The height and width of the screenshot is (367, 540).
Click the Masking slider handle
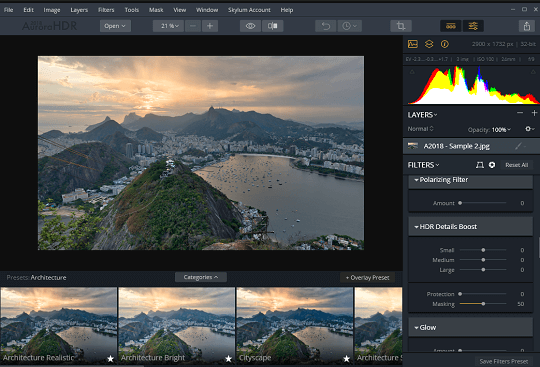click(x=483, y=304)
